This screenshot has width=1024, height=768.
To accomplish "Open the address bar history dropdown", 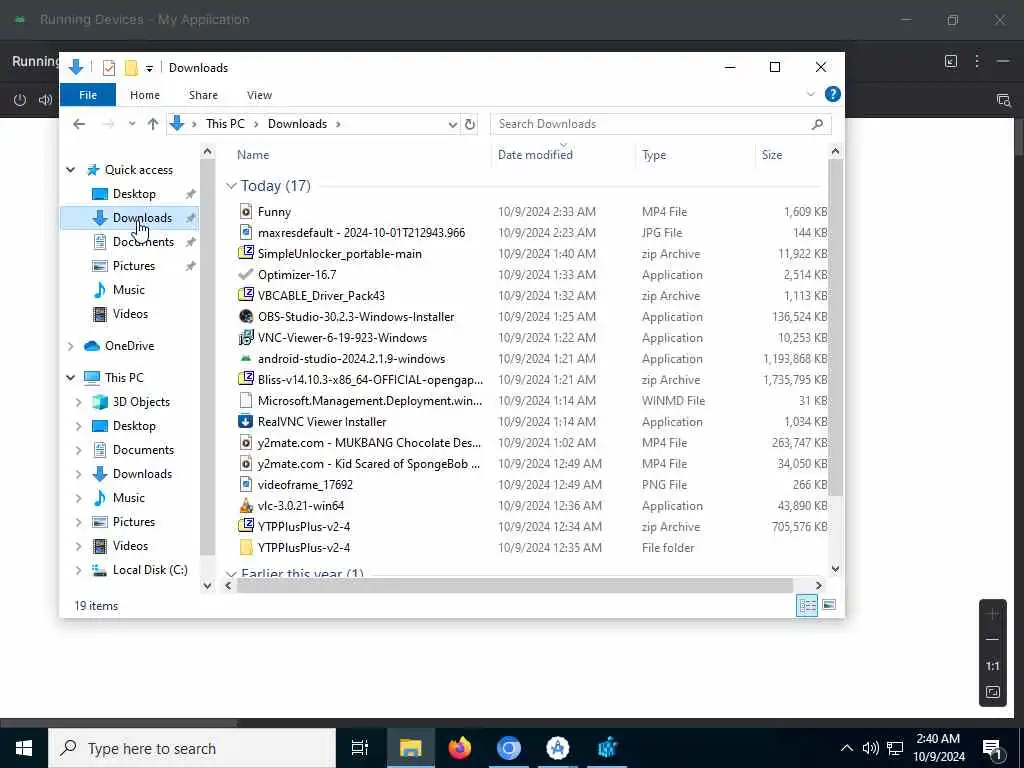I will tap(452, 124).
